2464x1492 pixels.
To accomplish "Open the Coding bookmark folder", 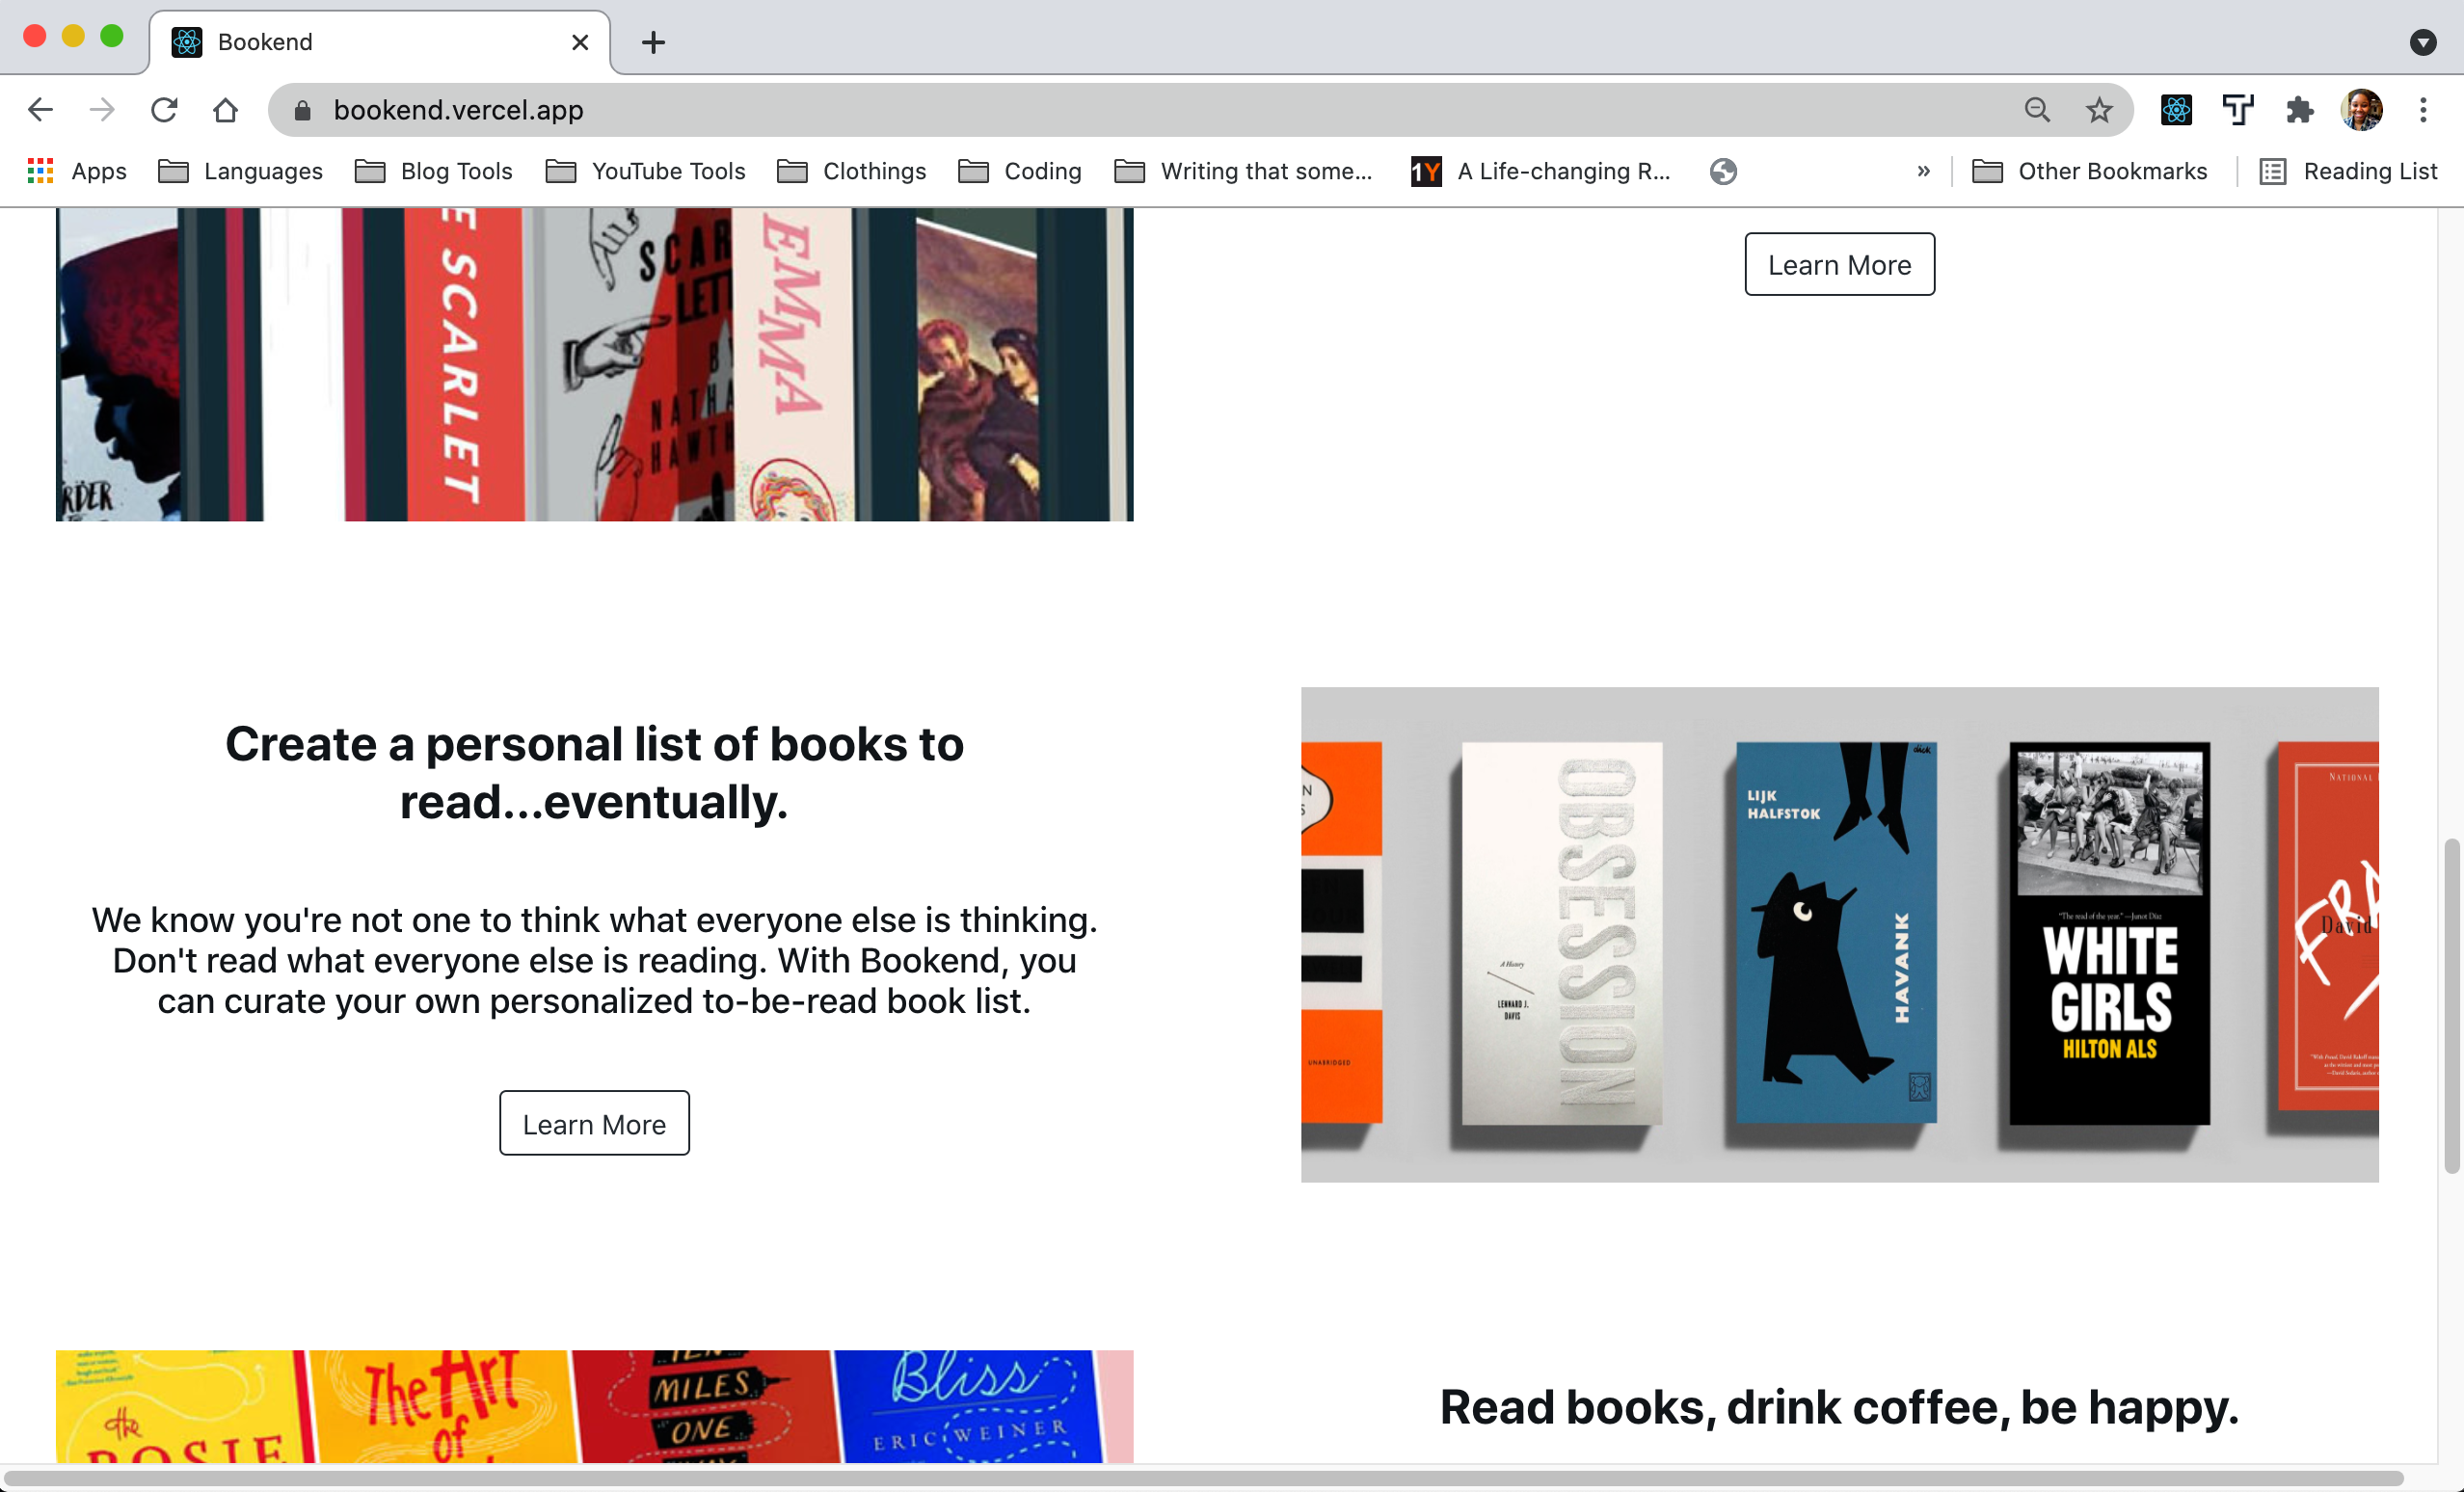I will point(1020,171).
